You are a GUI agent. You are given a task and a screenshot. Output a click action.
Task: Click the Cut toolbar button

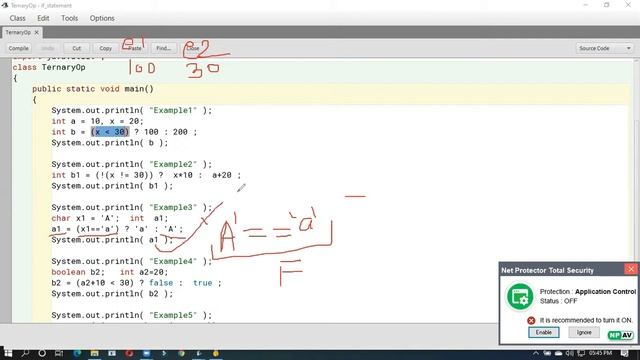(x=76, y=48)
